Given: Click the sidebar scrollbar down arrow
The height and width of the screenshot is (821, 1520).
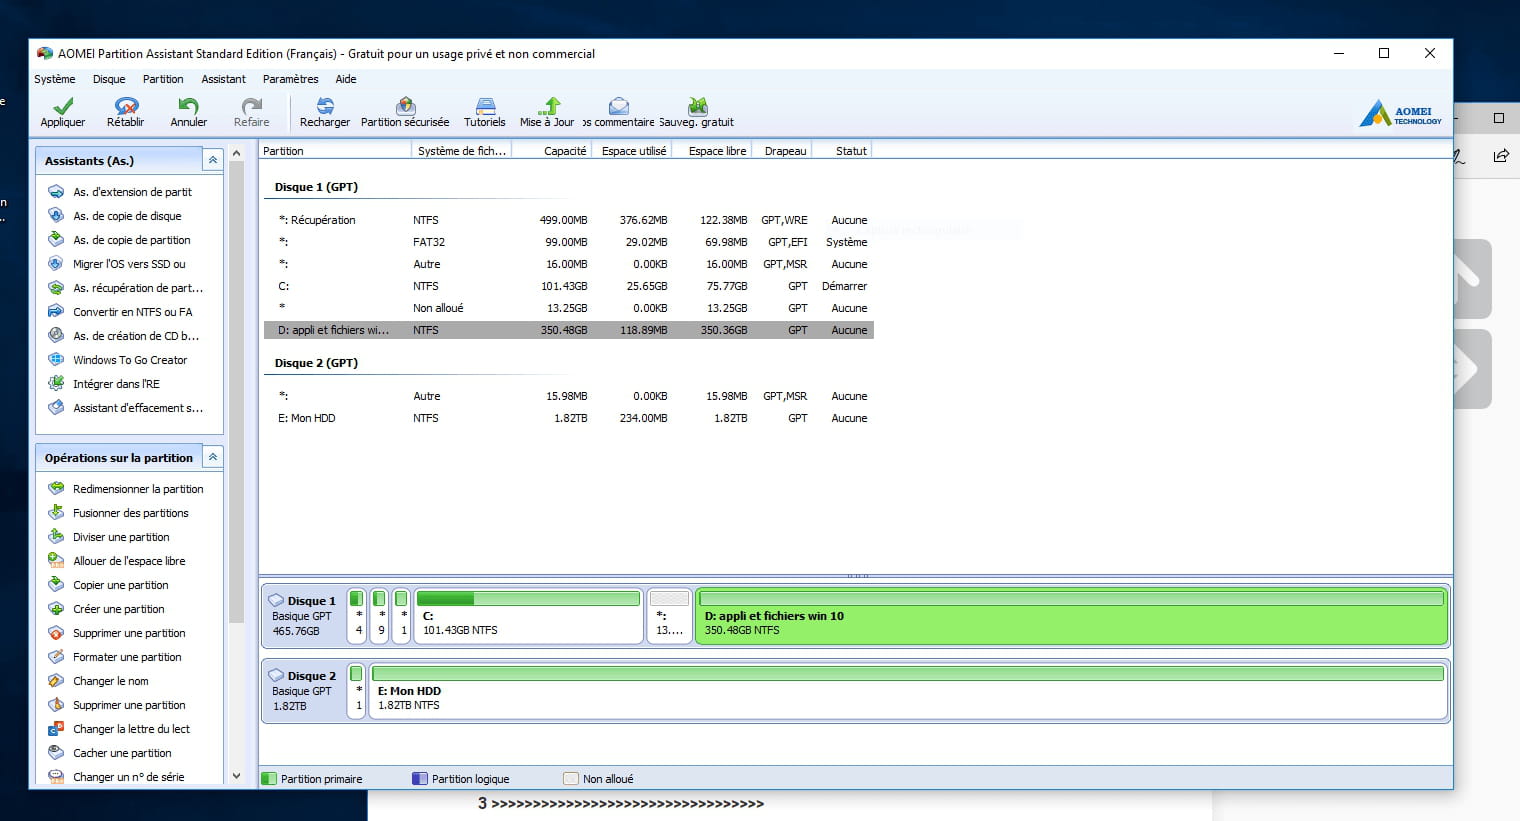Looking at the screenshot, I should click(237, 776).
